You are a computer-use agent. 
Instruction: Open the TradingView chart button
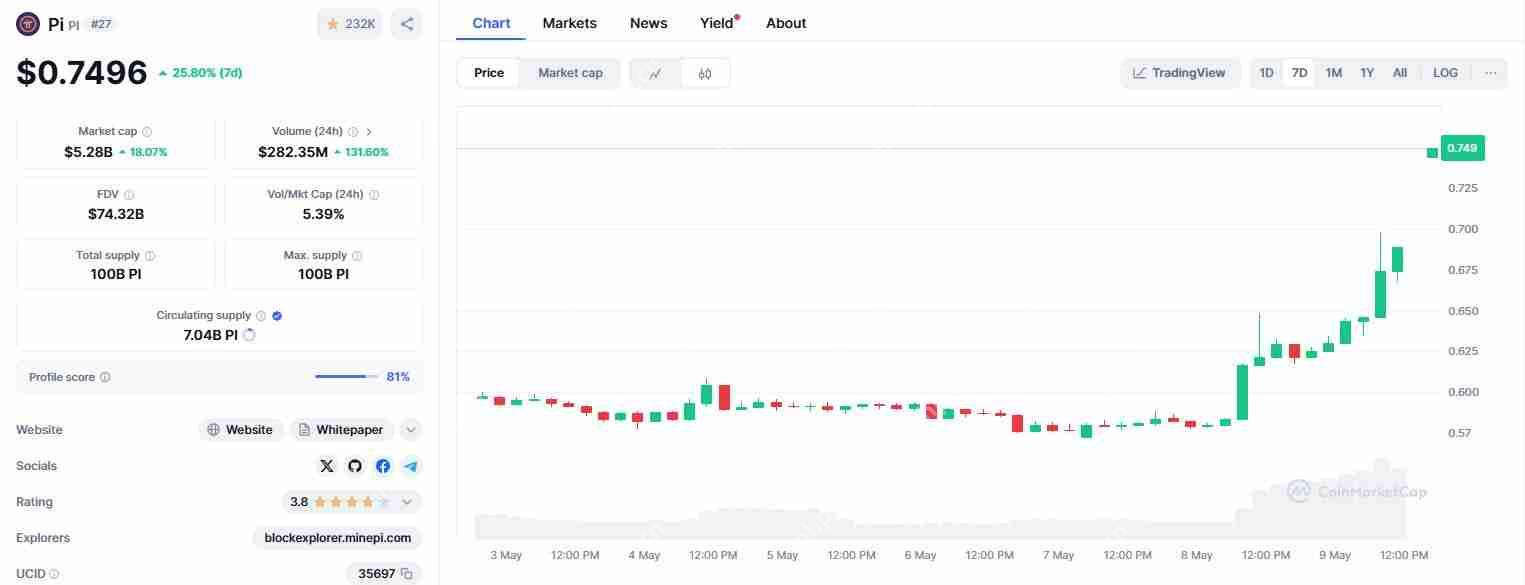click(1179, 73)
